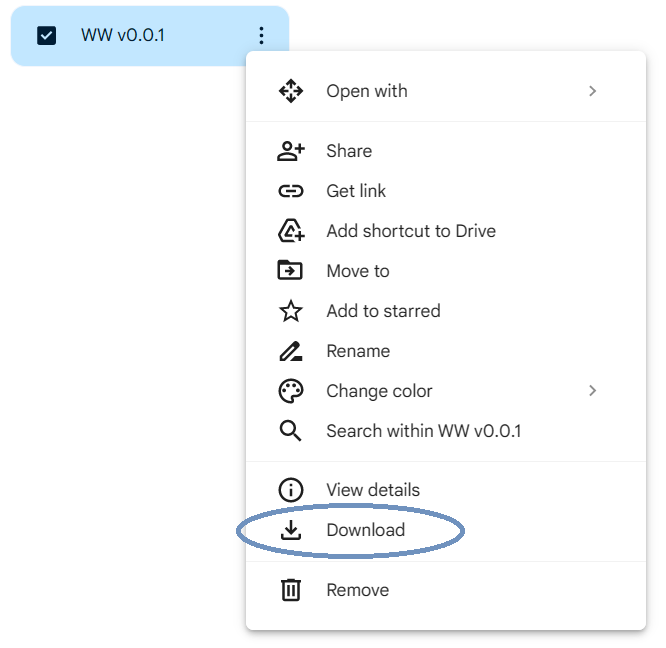The image size is (666, 648).
Task: Click the Open with arrows icon
Action: point(290,91)
